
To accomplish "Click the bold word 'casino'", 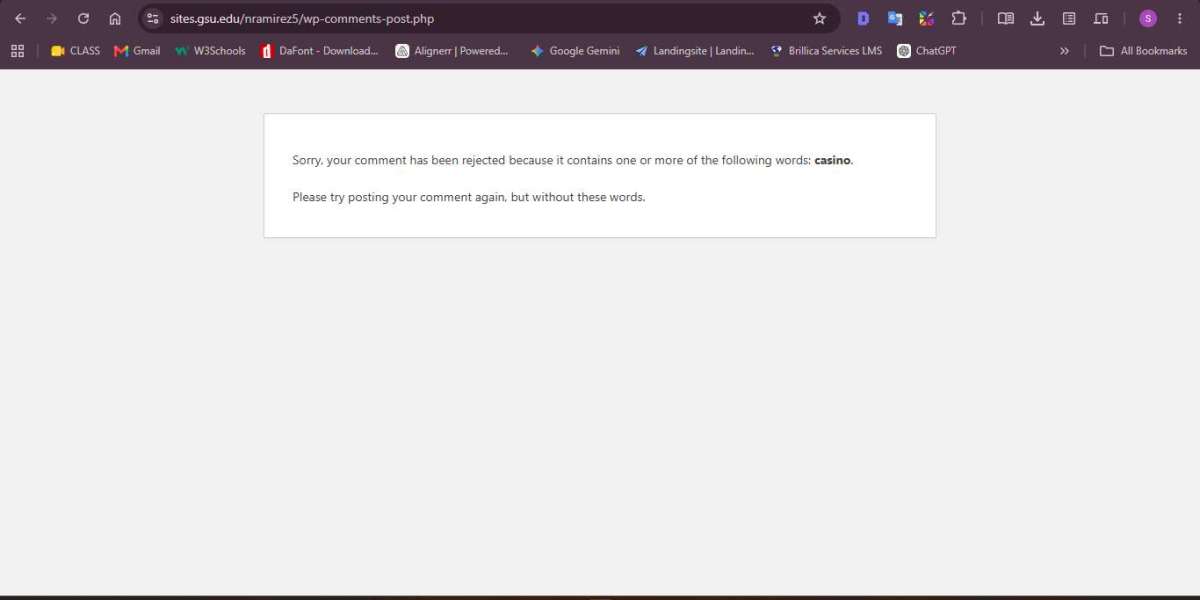I will [x=832, y=160].
